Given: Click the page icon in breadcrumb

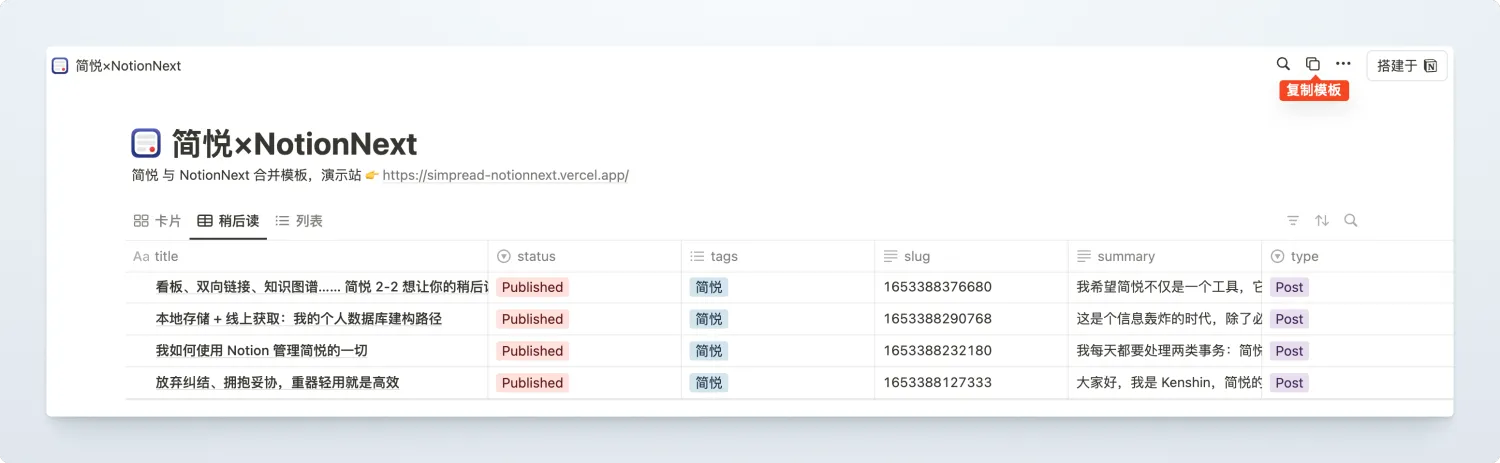Looking at the screenshot, I should [60, 66].
